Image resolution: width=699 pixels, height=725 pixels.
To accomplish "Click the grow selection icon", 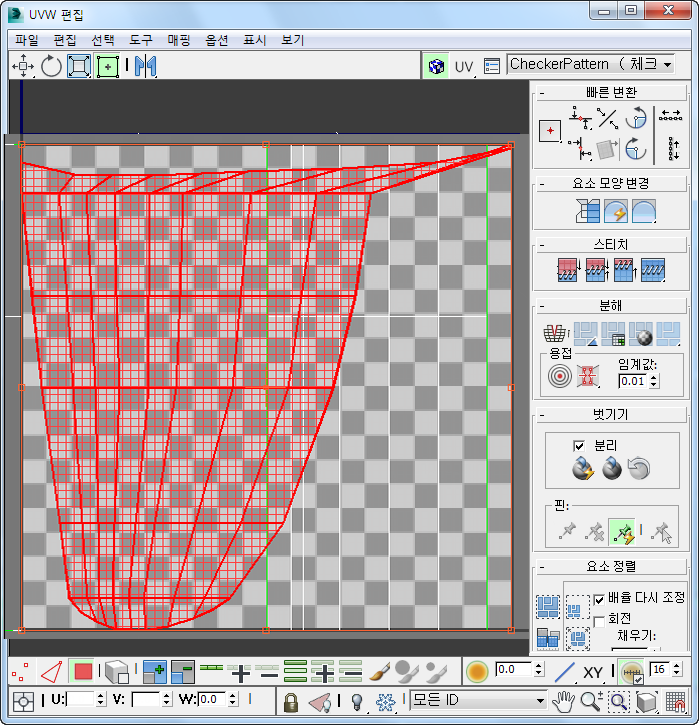I will pyautogui.click(x=155, y=672).
